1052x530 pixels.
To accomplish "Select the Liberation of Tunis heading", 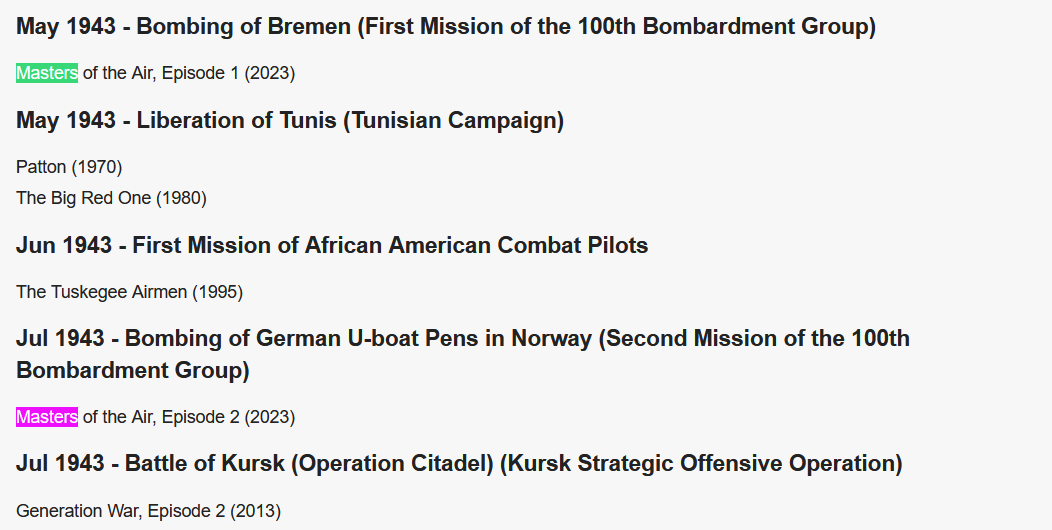I will (290, 120).
